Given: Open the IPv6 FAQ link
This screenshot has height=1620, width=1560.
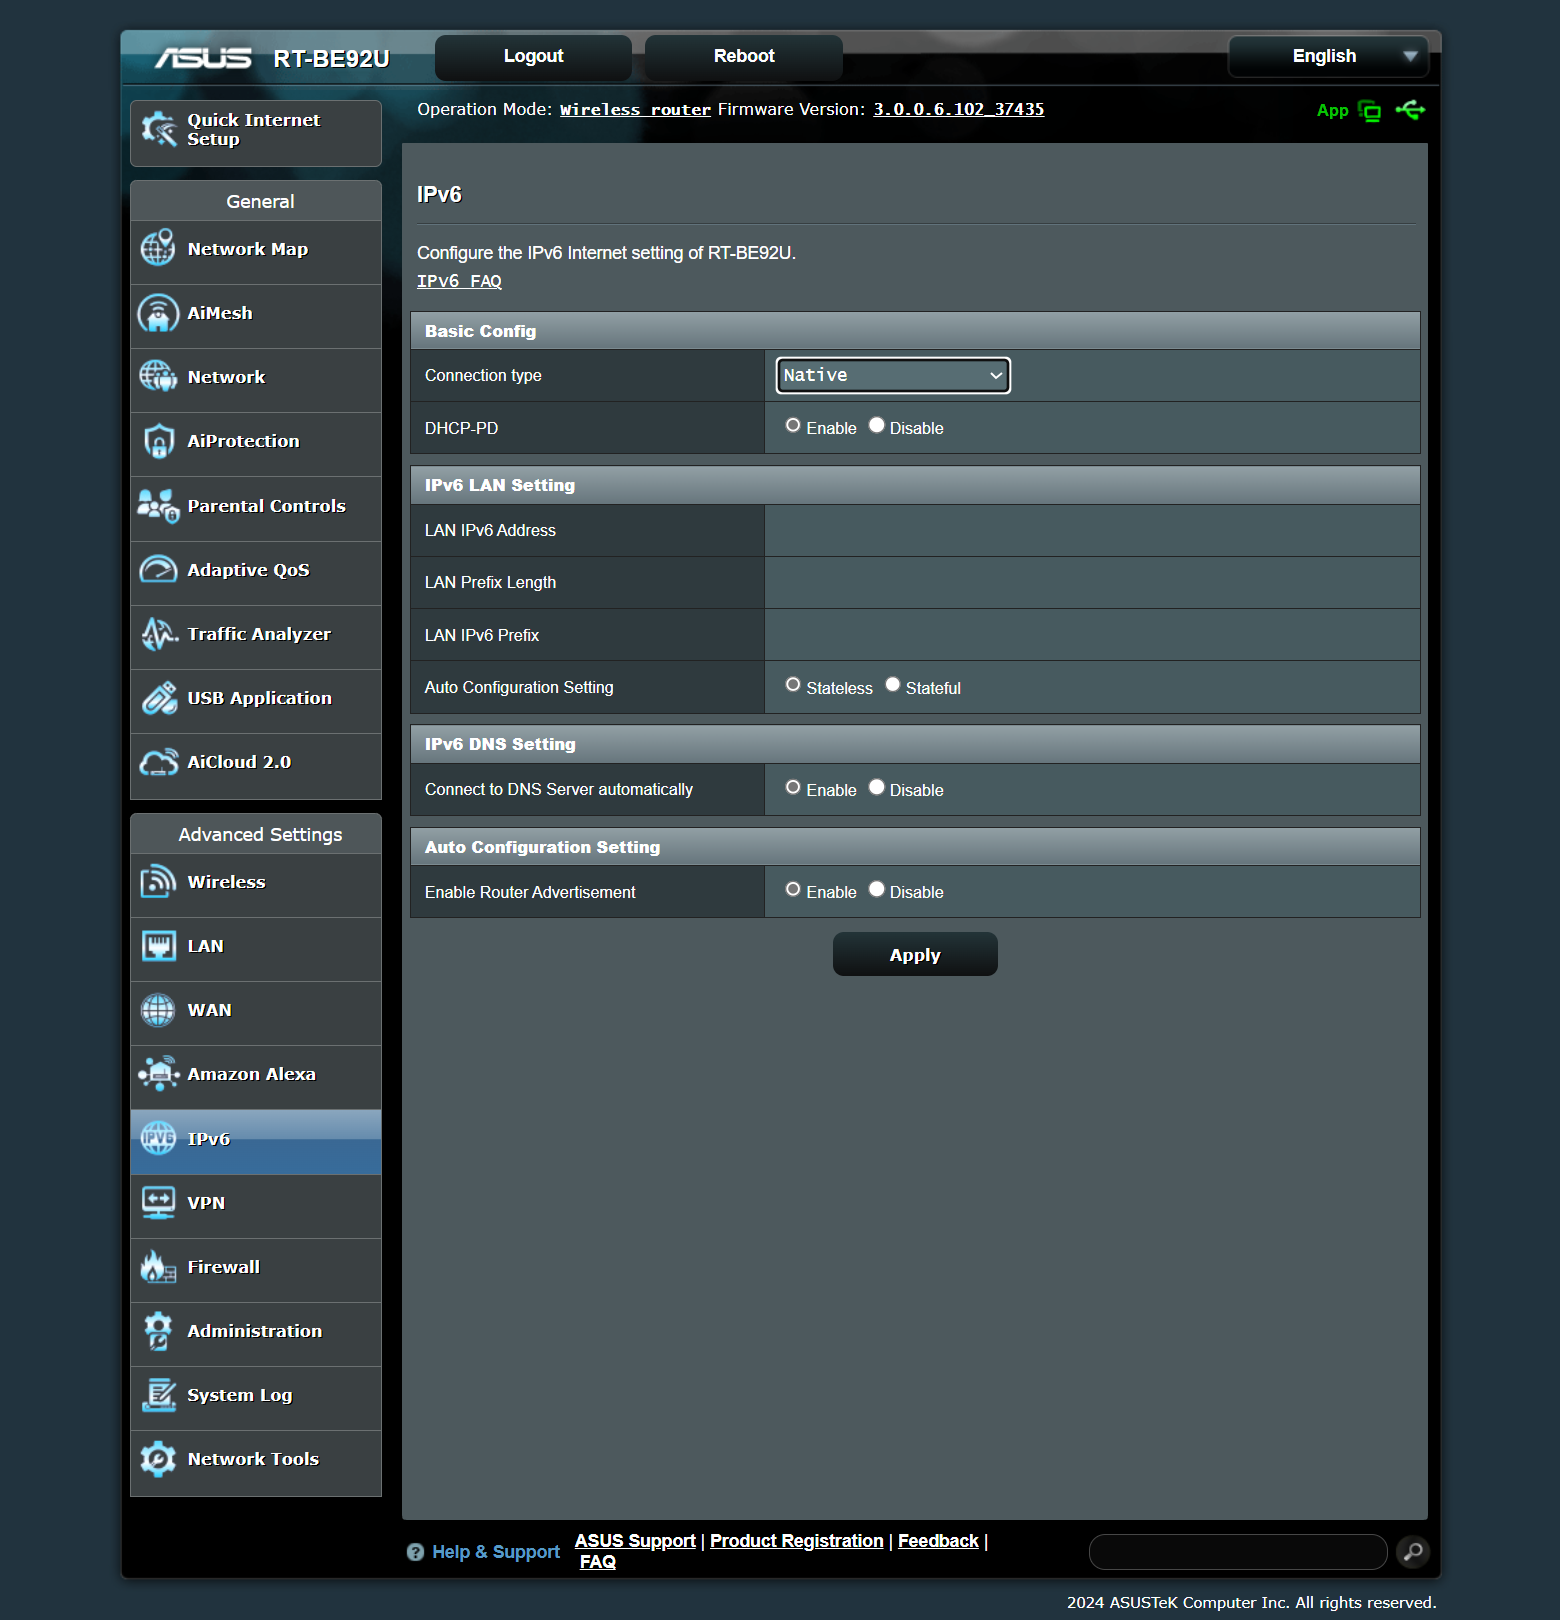Looking at the screenshot, I should pos(459,282).
